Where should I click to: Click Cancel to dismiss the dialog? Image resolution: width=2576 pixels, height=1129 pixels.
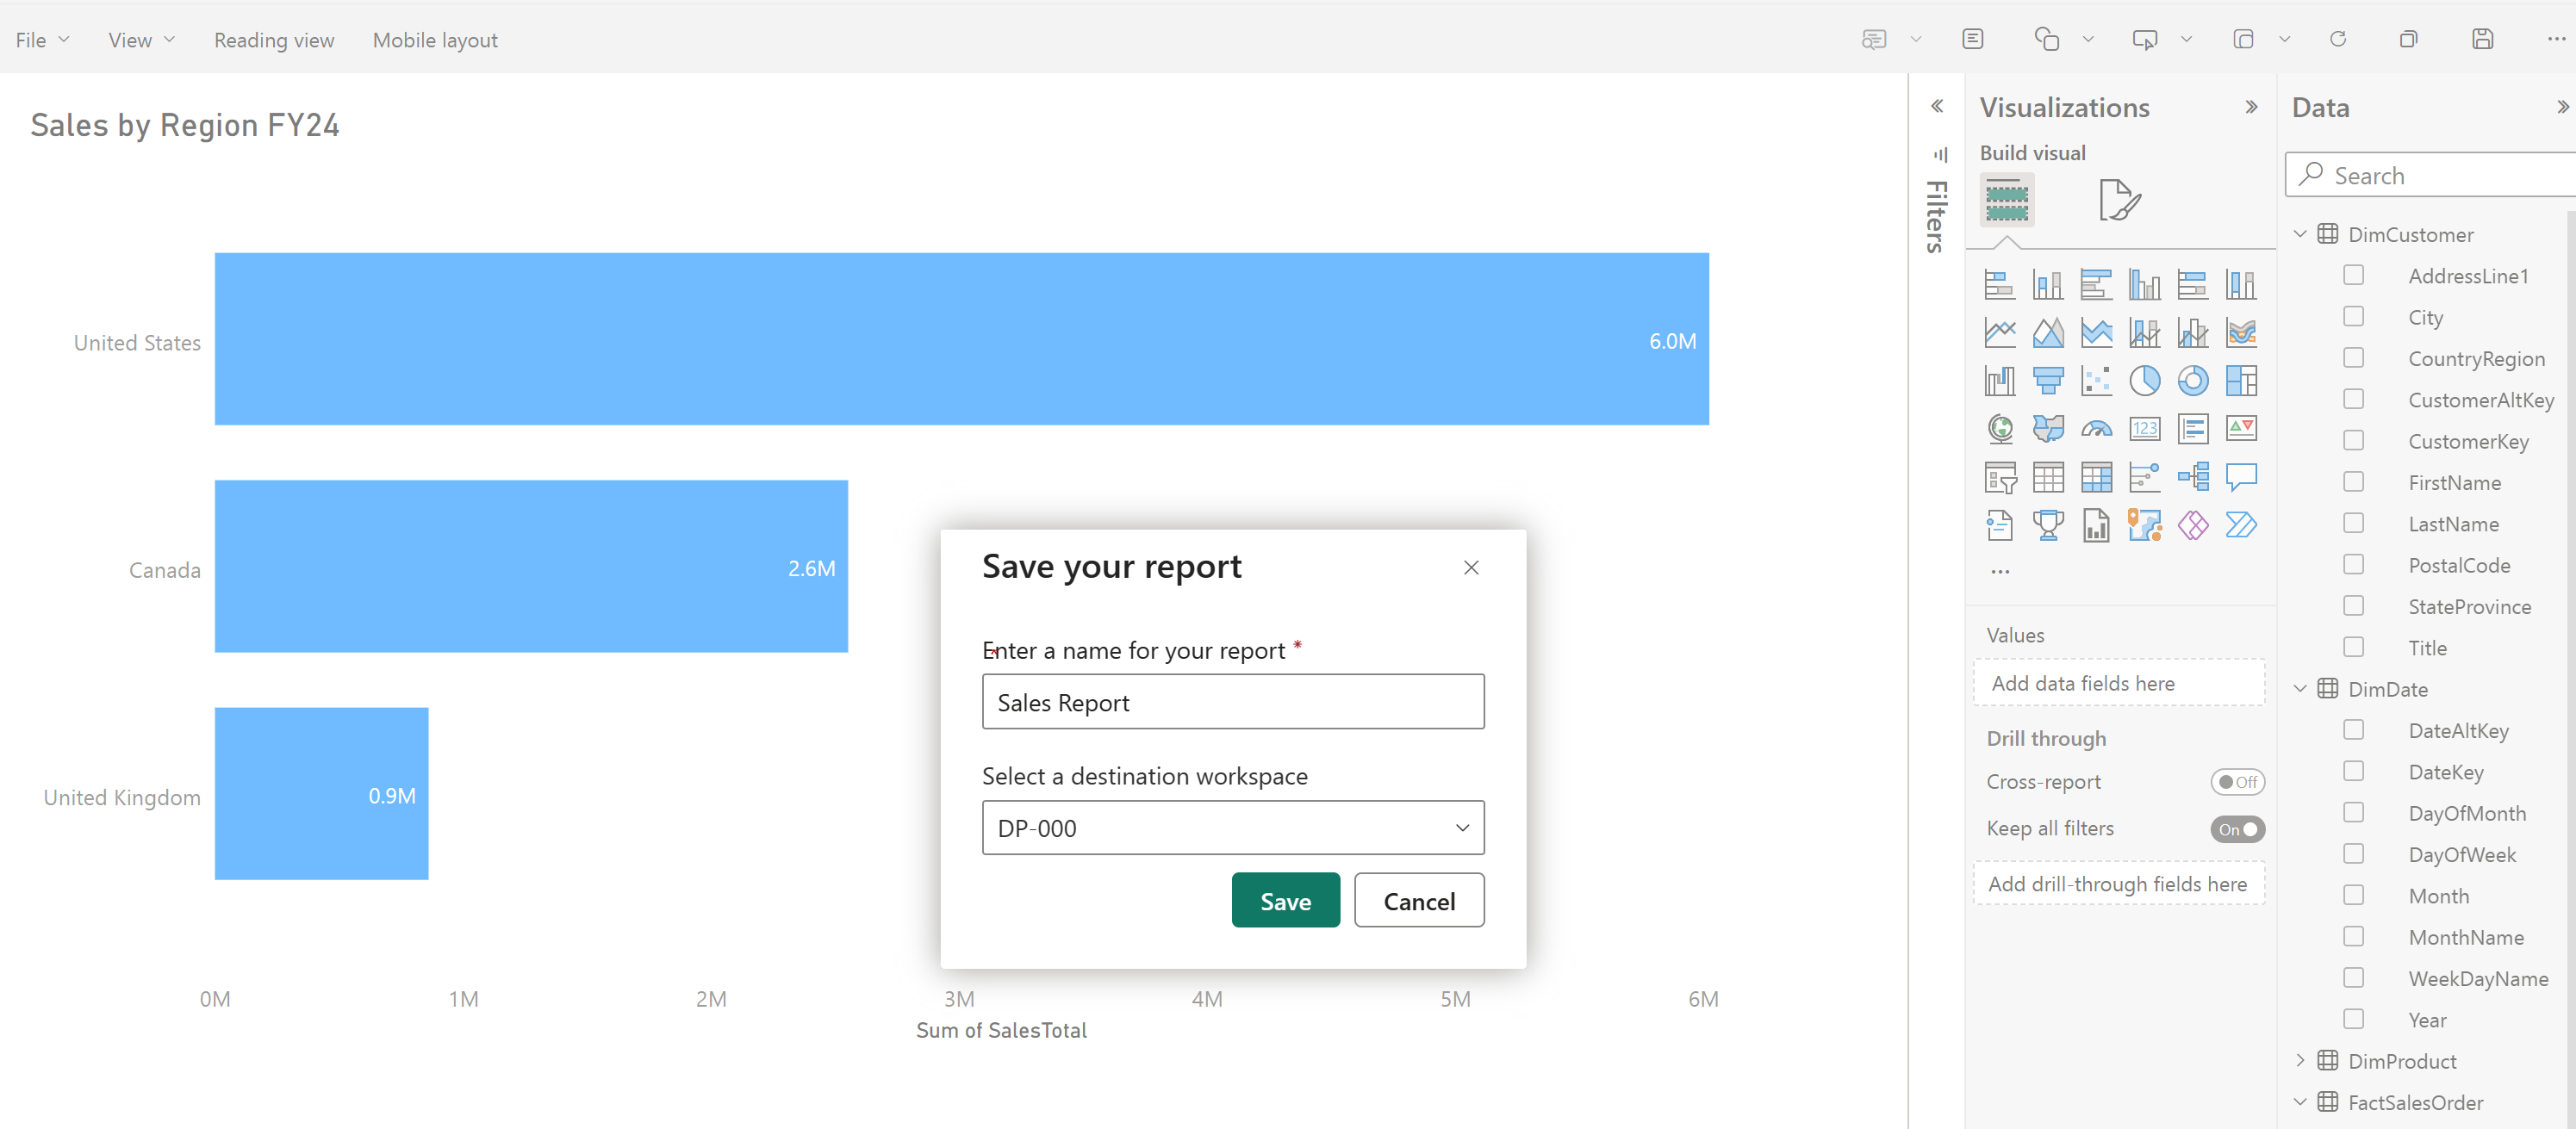(1416, 901)
